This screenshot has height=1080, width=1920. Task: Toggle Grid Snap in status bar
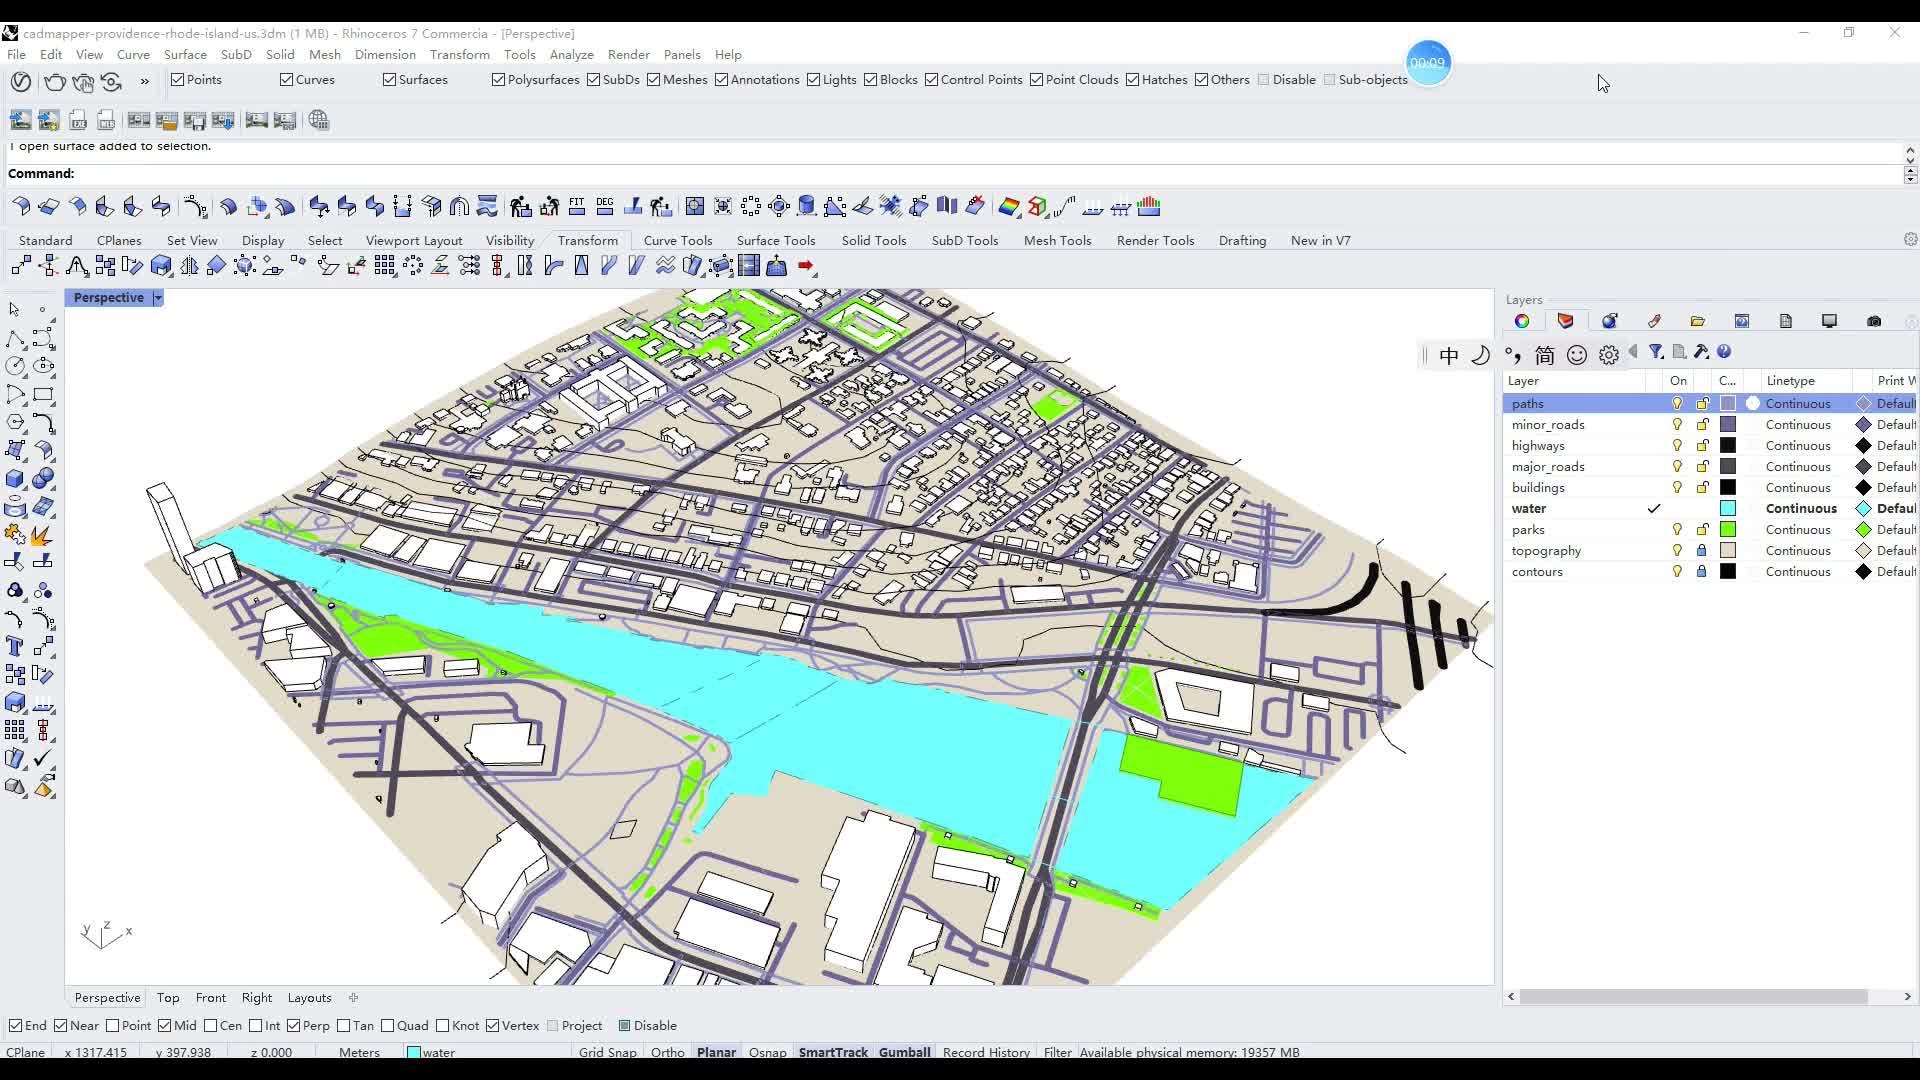[x=607, y=1052]
